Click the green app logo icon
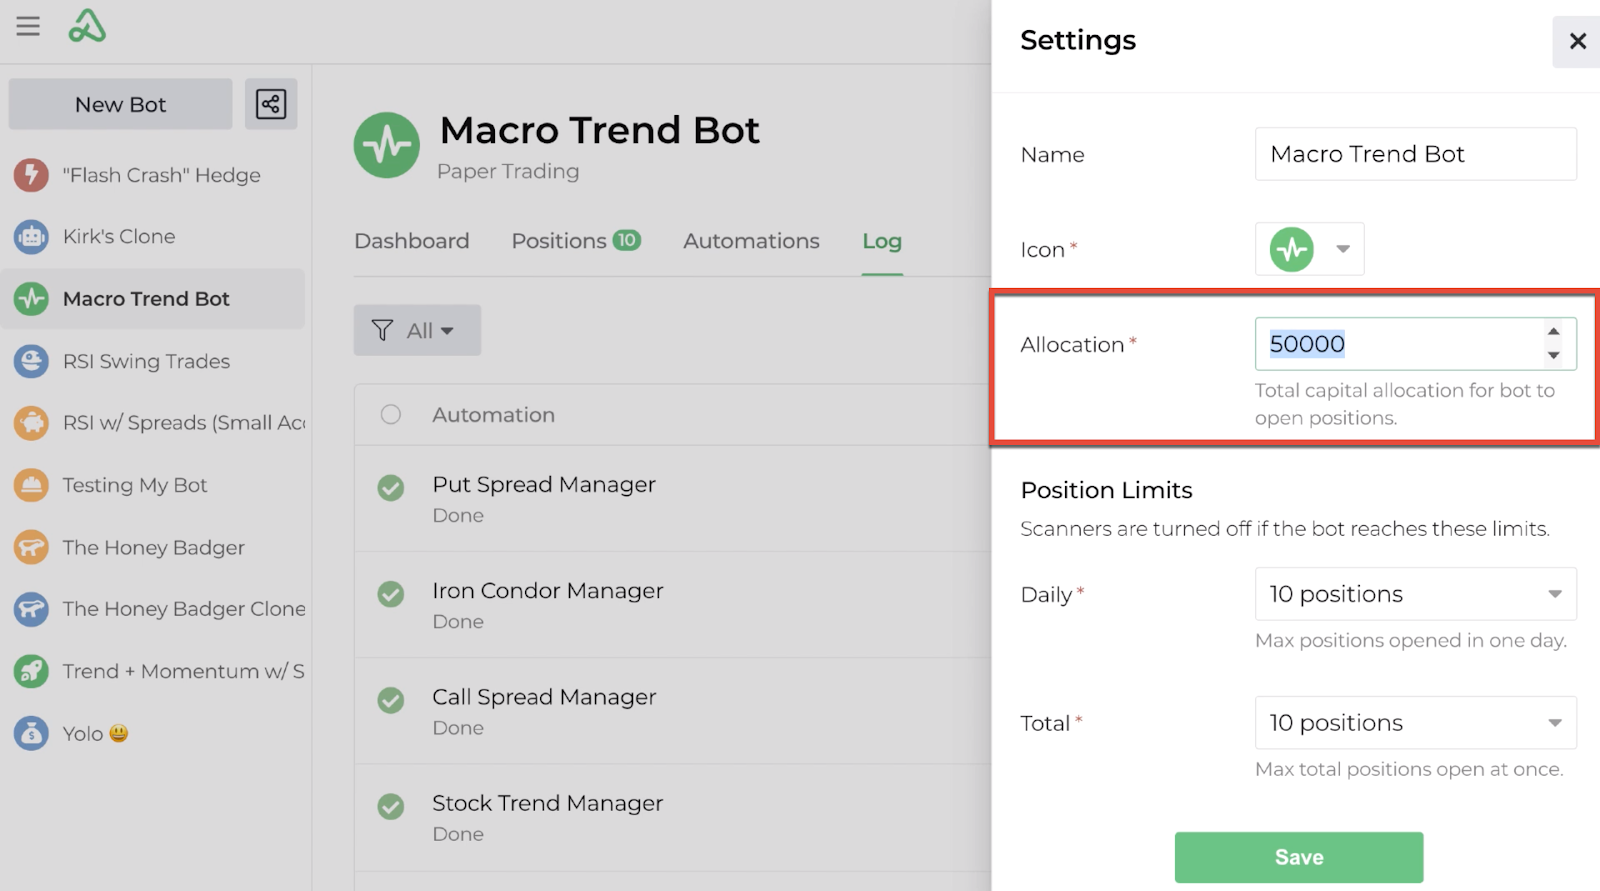Image resolution: width=1600 pixels, height=891 pixels. pos(87,26)
